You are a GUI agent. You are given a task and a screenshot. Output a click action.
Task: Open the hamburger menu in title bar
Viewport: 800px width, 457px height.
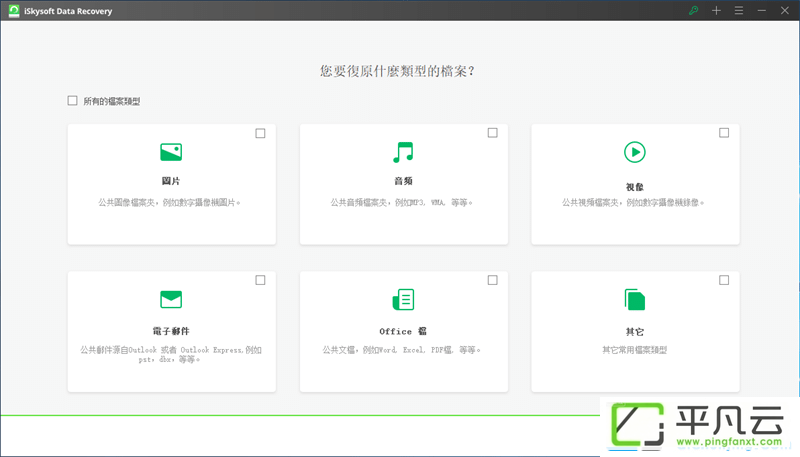point(739,10)
